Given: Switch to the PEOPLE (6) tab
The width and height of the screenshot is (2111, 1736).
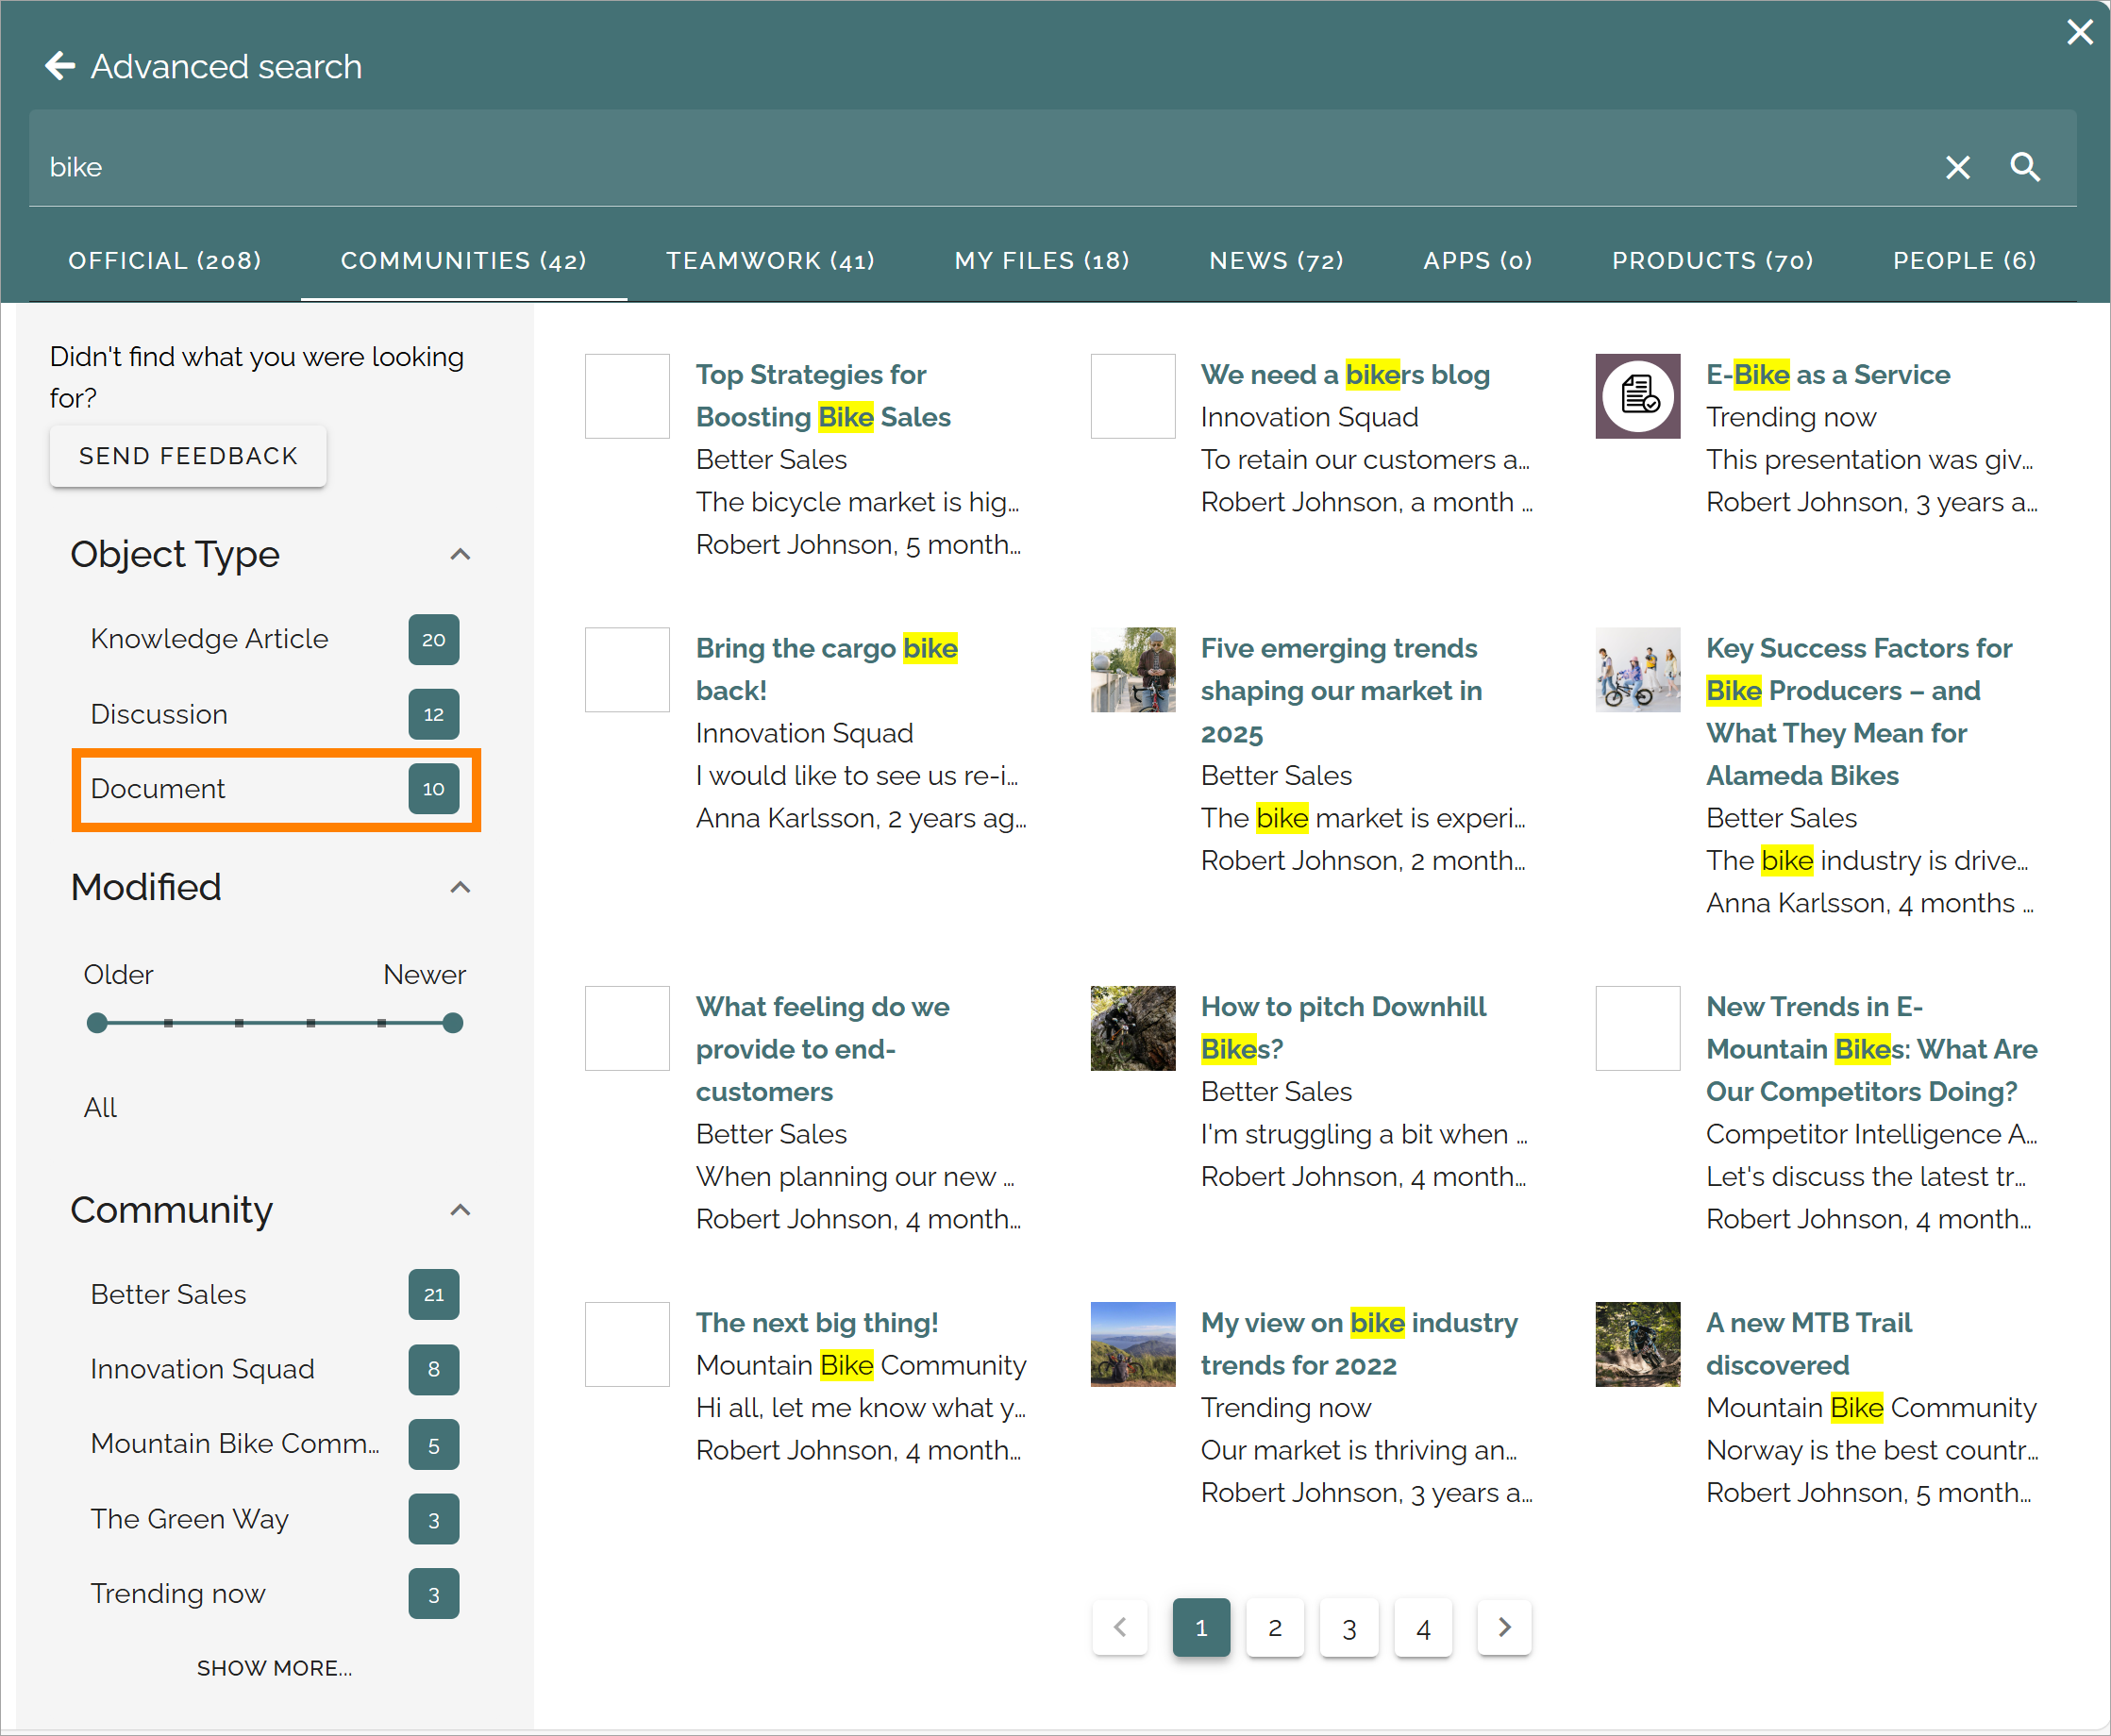Looking at the screenshot, I should (1964, 260).
